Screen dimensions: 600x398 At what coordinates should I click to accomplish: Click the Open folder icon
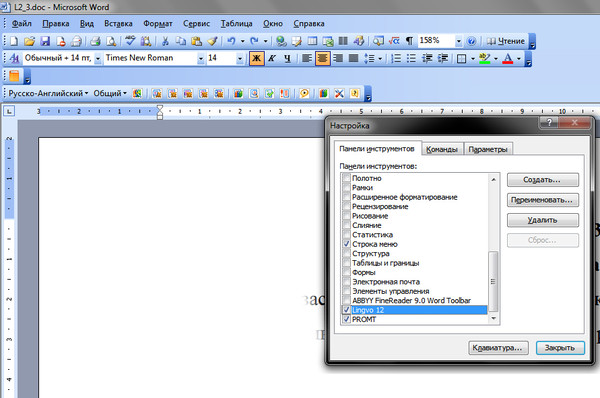pos(29,41)
